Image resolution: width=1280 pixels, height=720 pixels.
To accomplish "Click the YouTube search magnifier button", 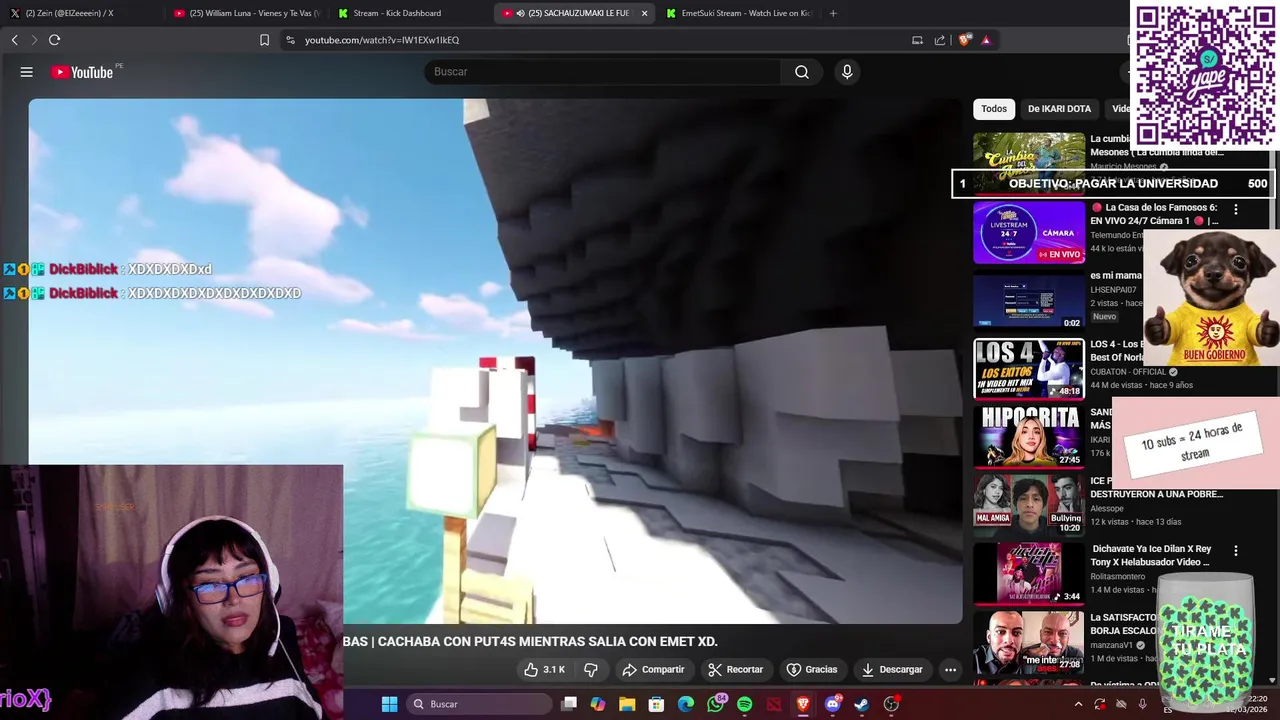I will [x=802, y=72].
